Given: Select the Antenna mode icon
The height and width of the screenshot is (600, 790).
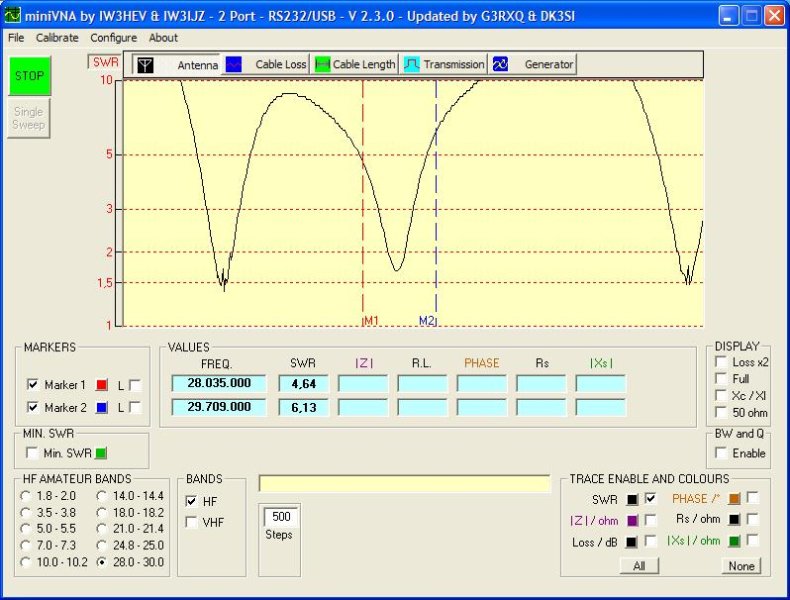Looking at the screenshot, I should (146, 64).
